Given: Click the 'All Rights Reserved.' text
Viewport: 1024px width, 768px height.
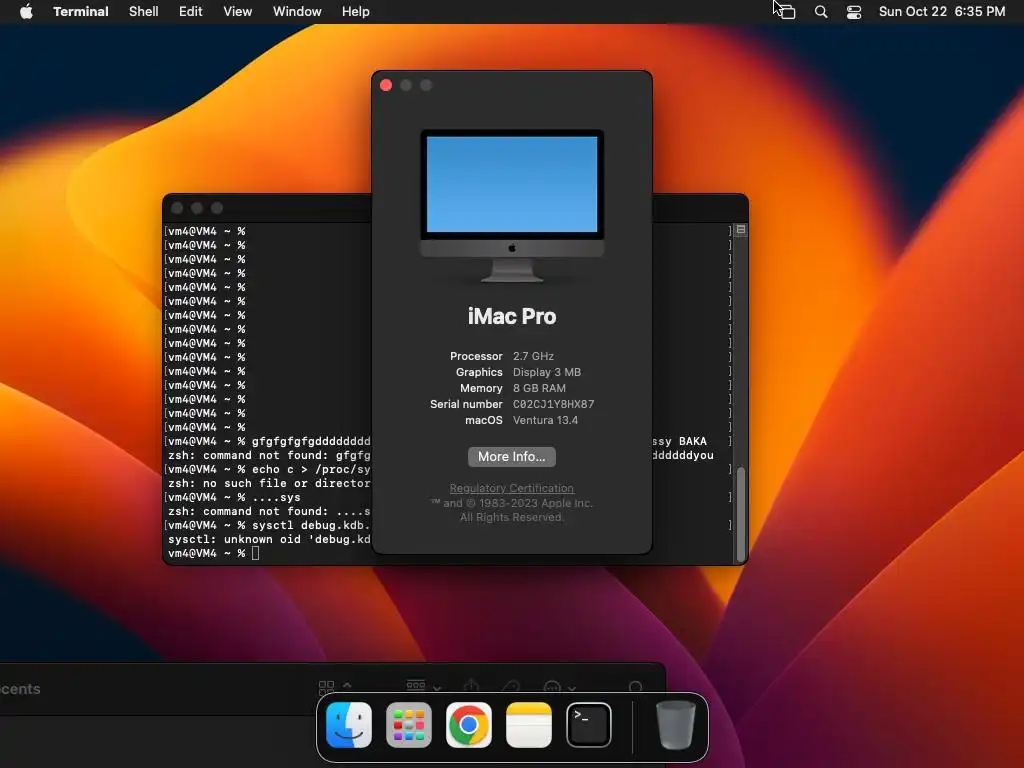Looking at the screenshot, I should [512, 517].
